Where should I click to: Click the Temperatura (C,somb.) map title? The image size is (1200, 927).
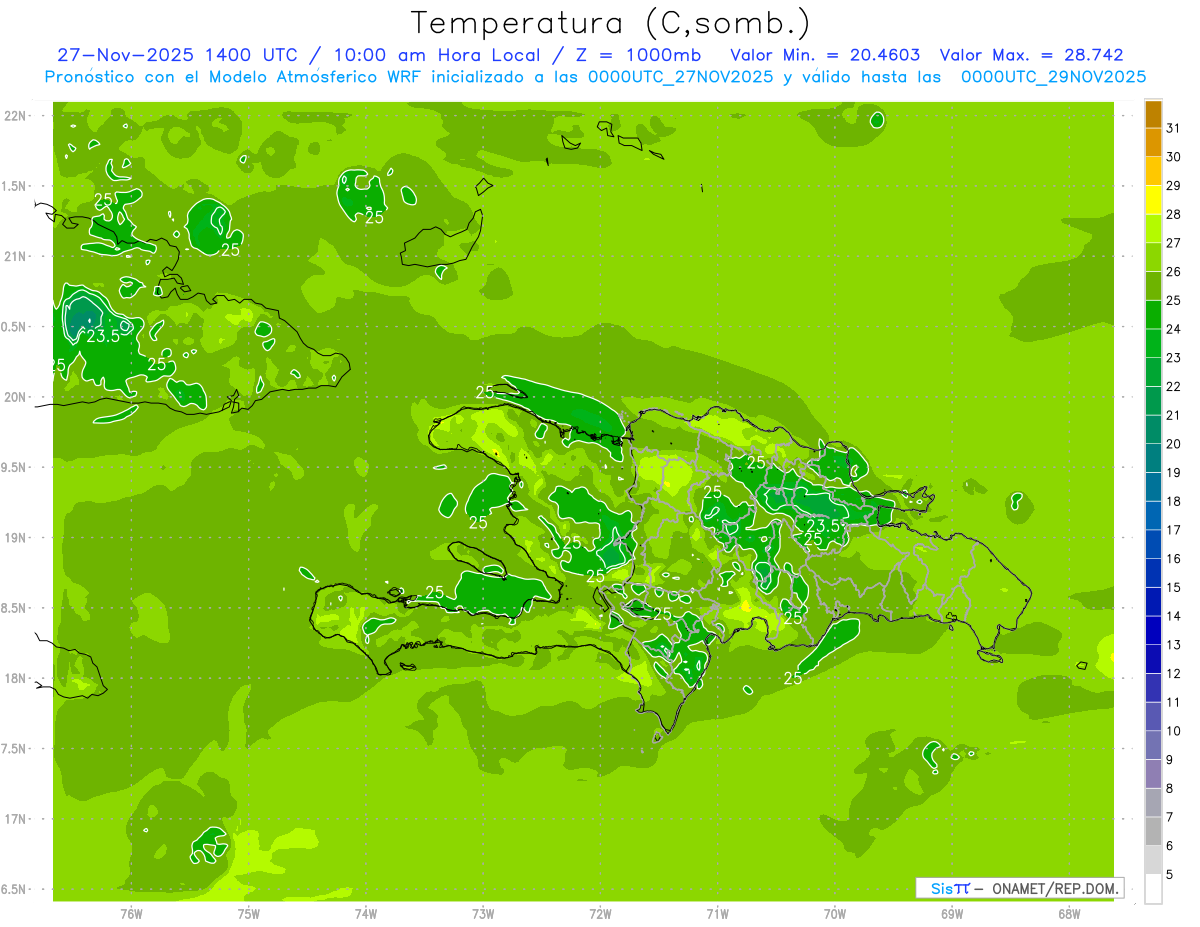pyautogui.click(x=610, y=22)
